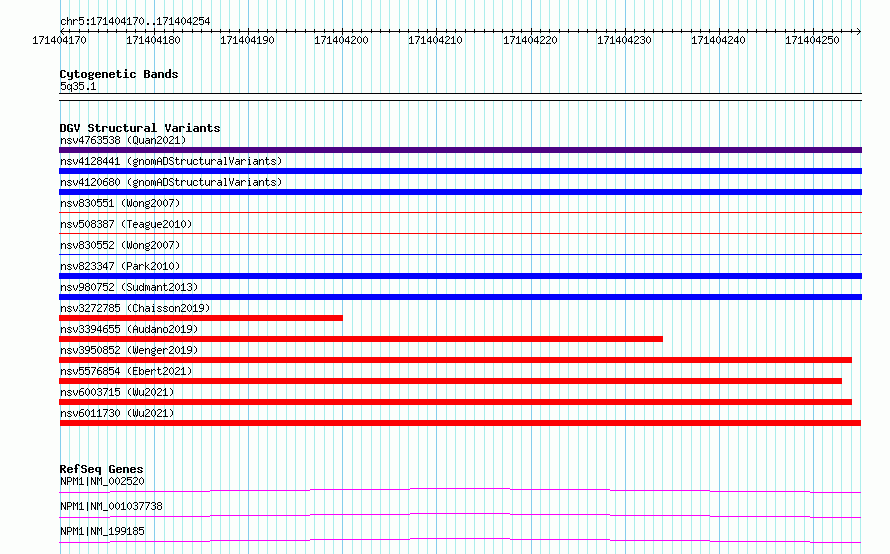Open the NPM1|NM_199185 transcript label
The width and height of the screenshot is (890, 554).
[102, 531]
